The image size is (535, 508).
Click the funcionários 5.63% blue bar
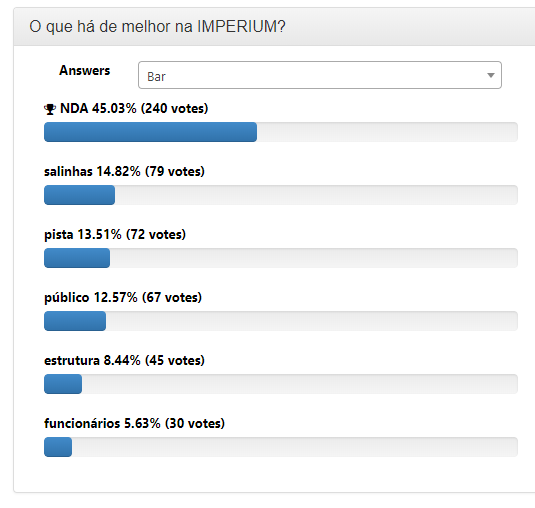pyautogui.click(x=58, y=447)
